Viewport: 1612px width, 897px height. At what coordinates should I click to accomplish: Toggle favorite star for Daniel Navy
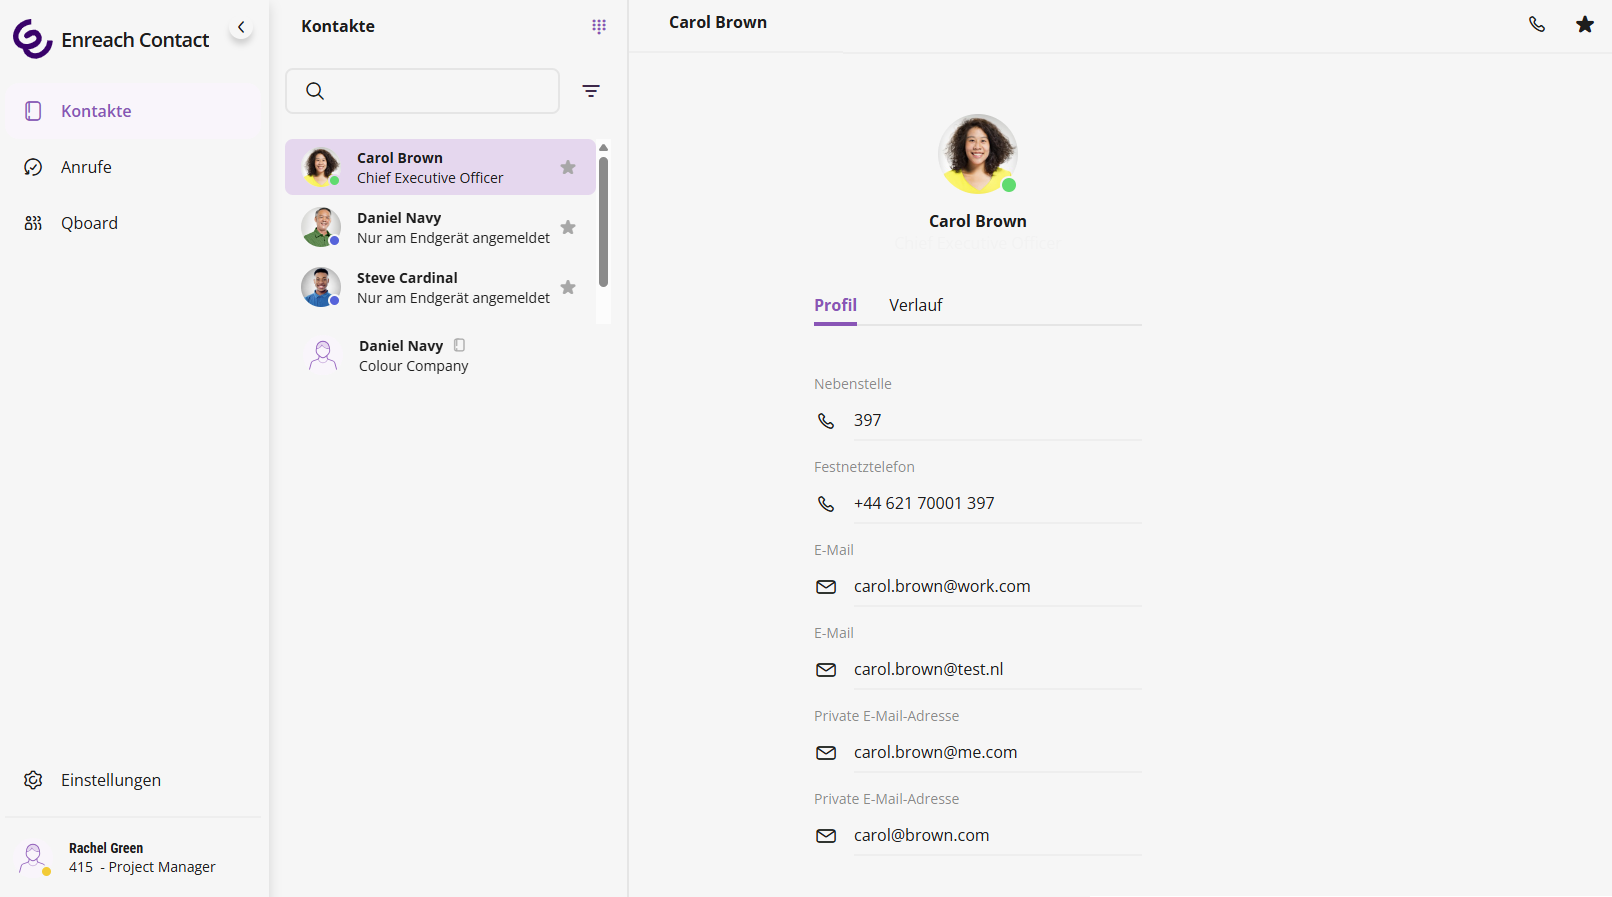coord(568,227)
